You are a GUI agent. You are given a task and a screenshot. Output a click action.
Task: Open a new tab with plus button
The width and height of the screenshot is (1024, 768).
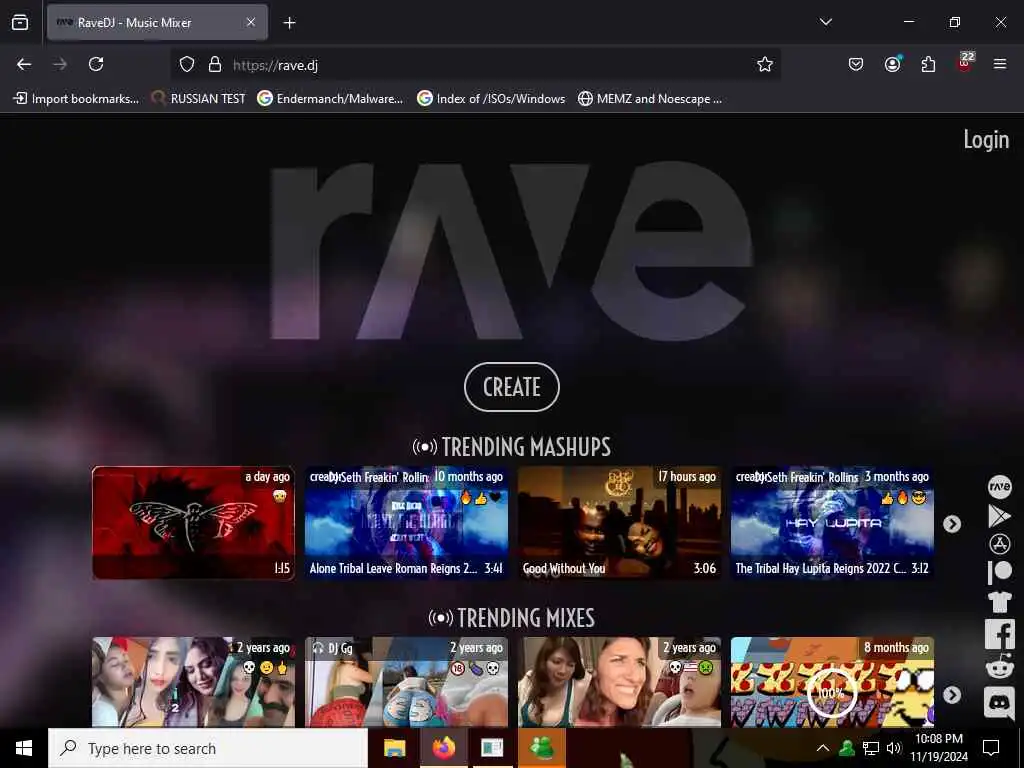pos(289,23)
